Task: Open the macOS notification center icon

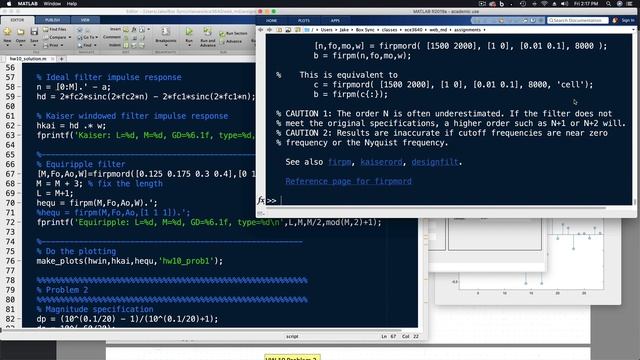Action: point(629,4)
